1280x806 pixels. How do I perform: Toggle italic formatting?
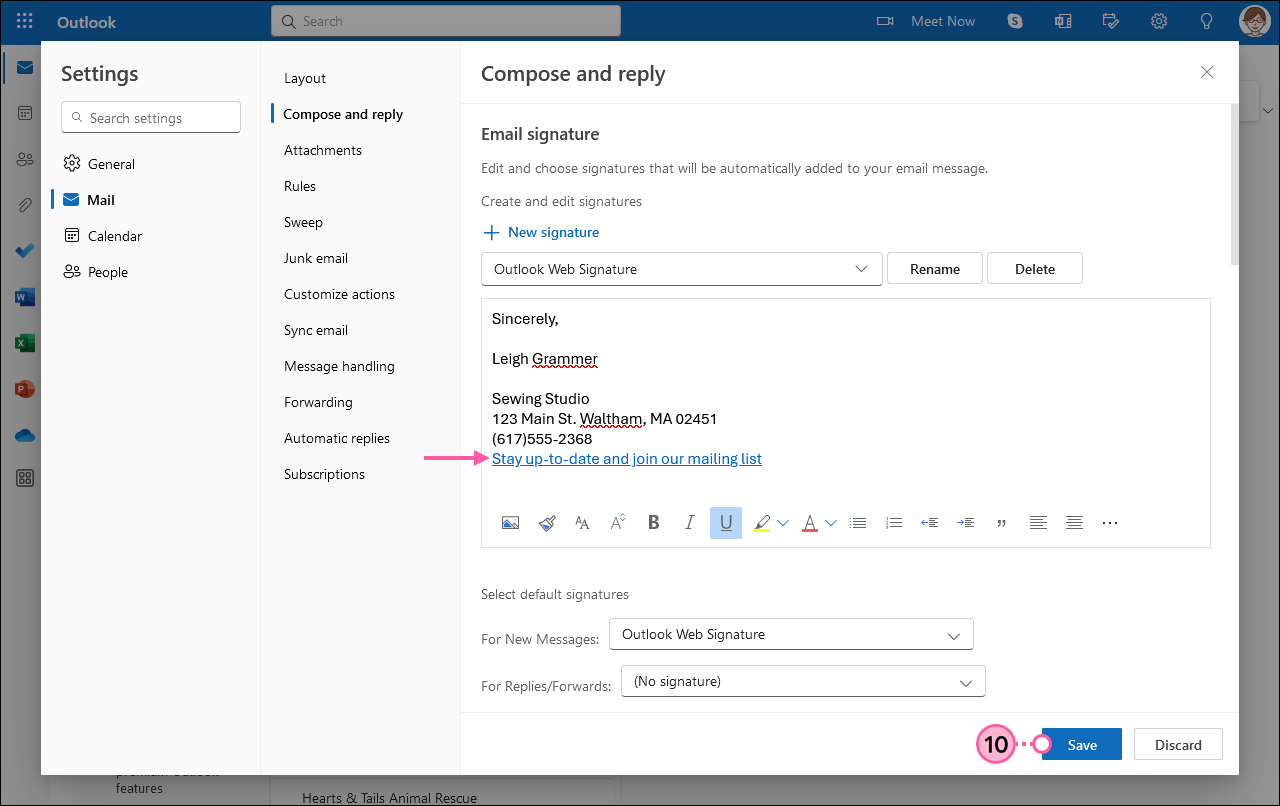tap(689, 523)
